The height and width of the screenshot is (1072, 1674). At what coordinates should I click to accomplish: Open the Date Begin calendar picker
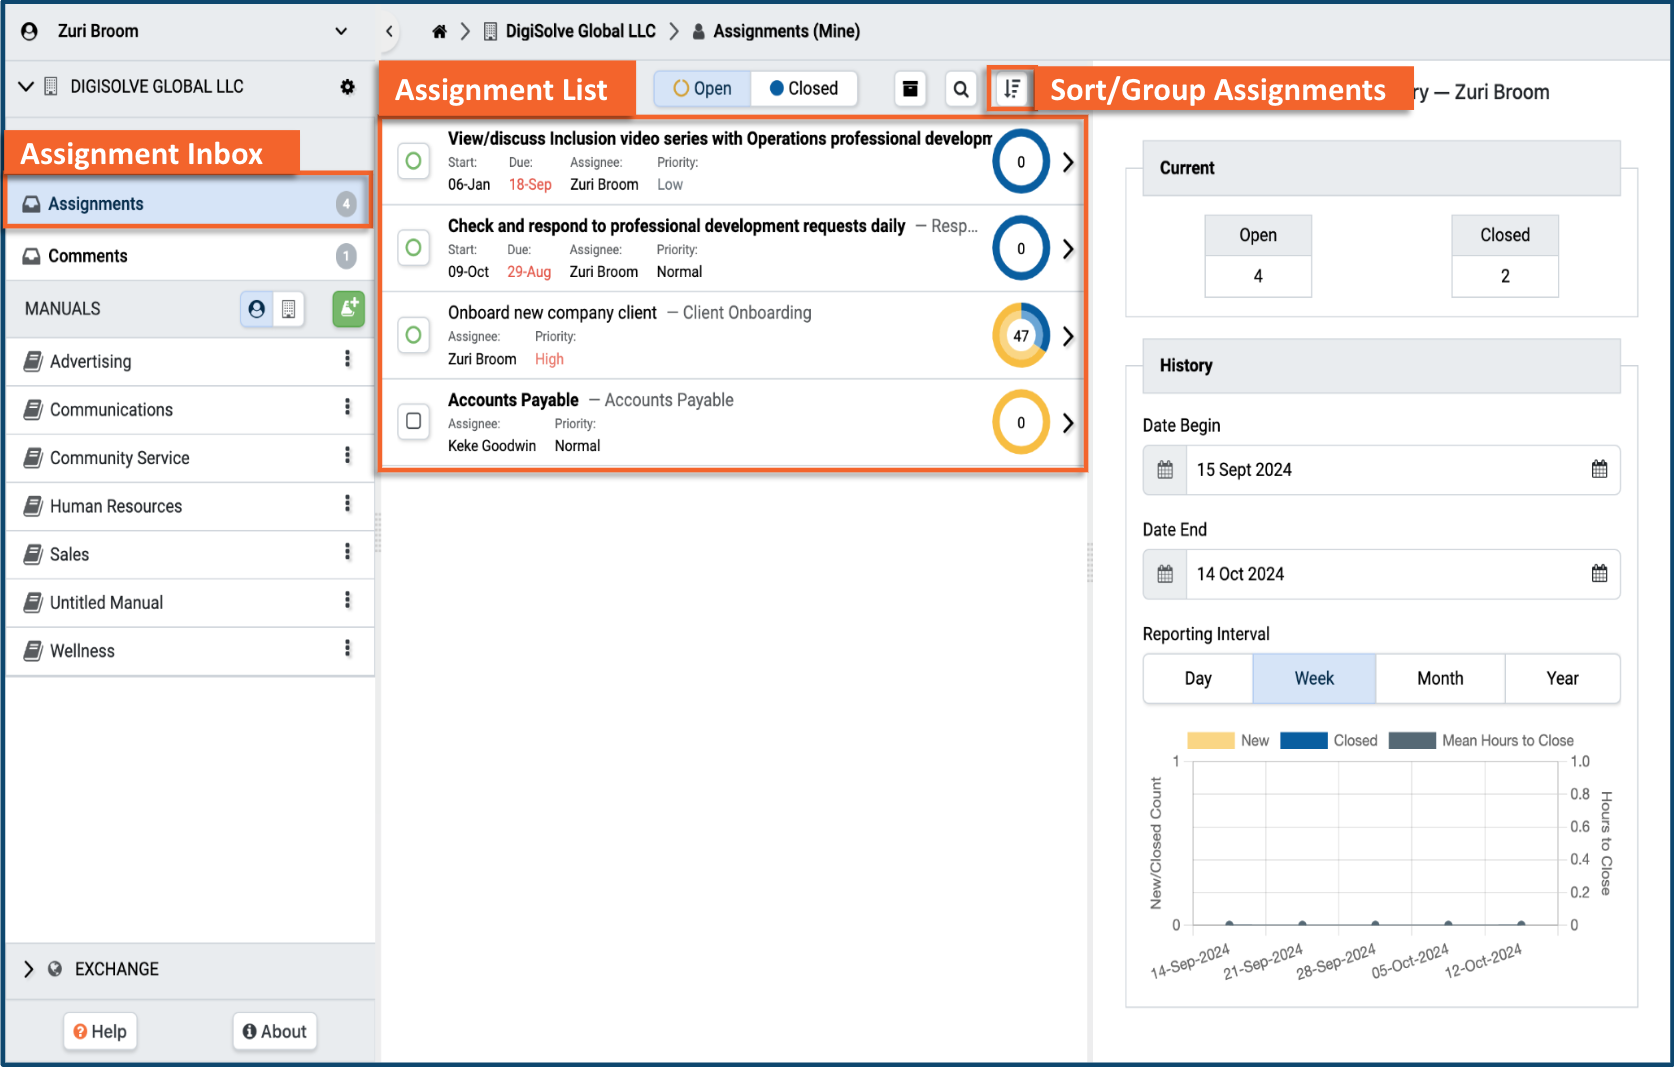click(1599, 470)
